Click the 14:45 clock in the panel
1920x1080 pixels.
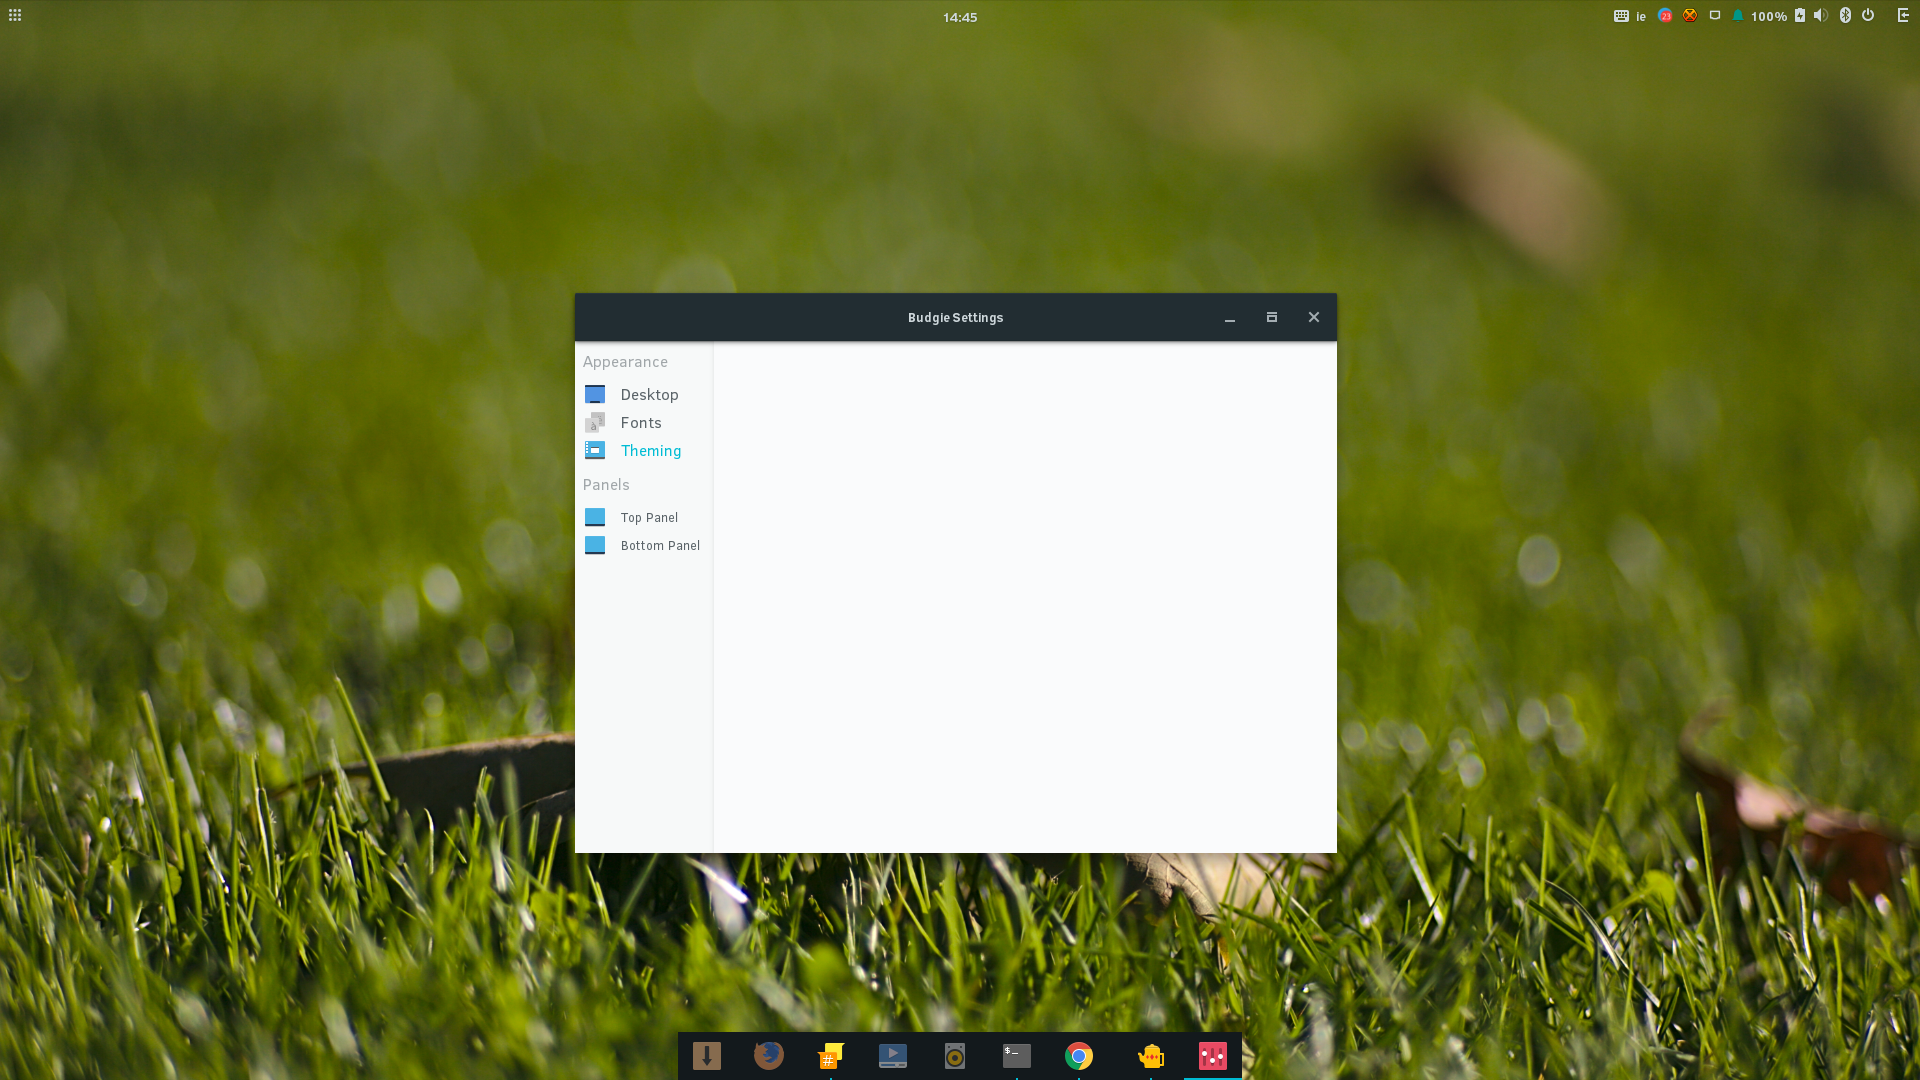(x=960, y=17)
